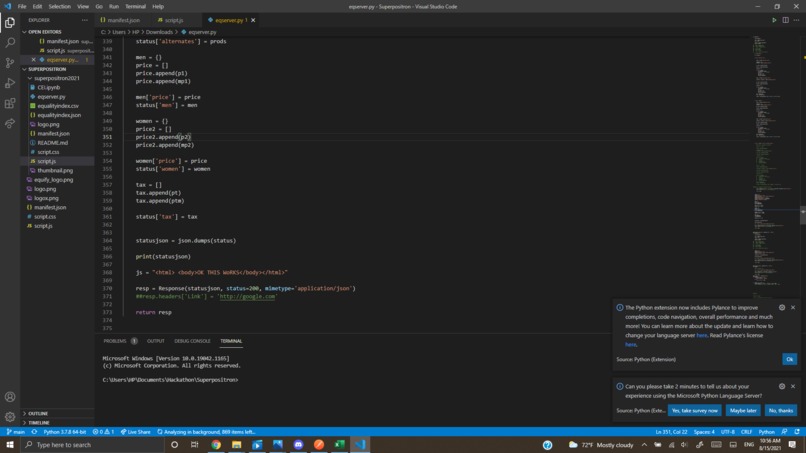The image size is (806, 453).
Task: Start Live Share from status bar
Action: (x=135, y=432)
